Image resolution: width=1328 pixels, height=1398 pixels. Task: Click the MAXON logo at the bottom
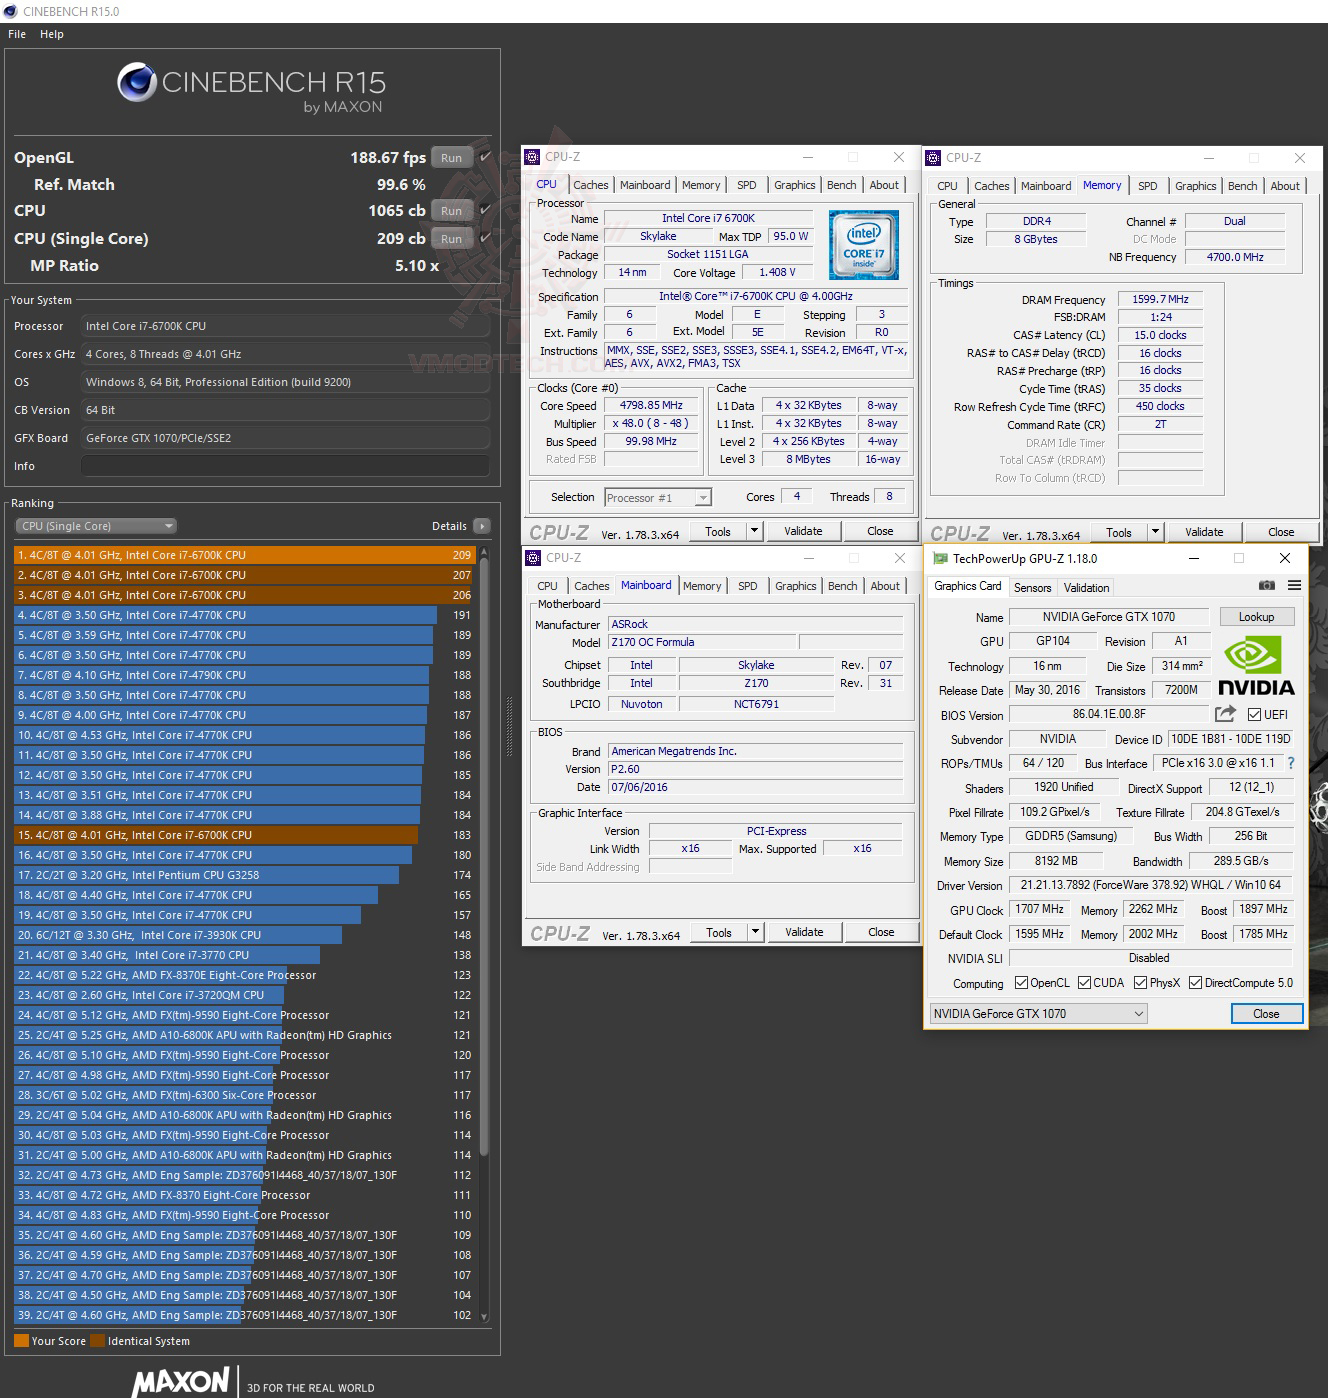click(x=182, y=1382)
